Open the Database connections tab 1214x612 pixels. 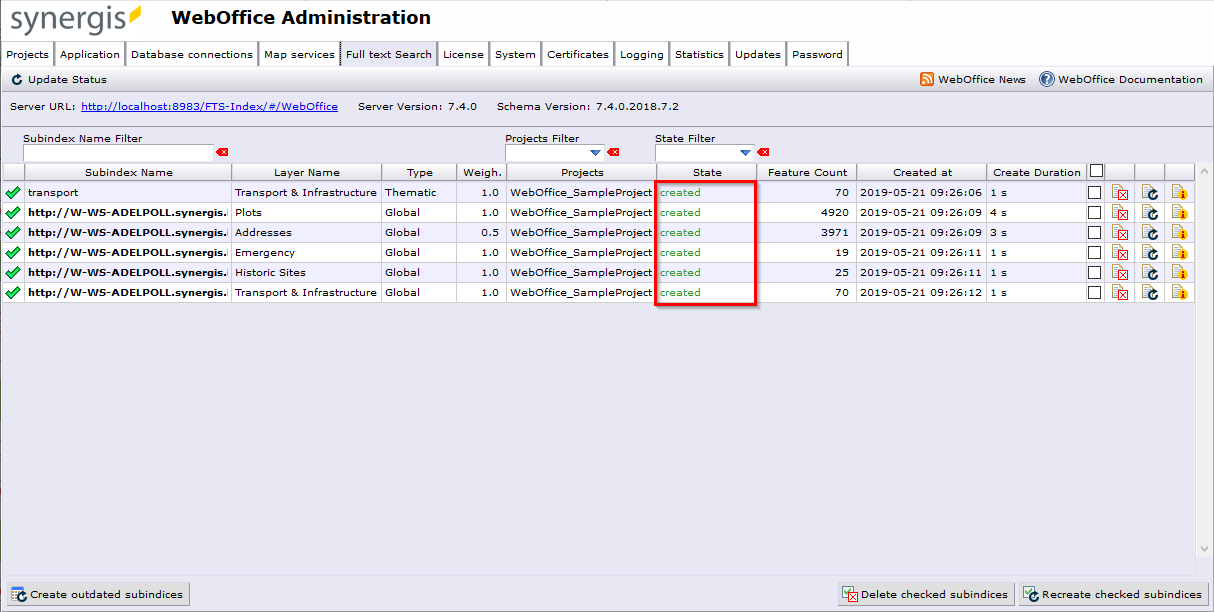coord(191,54)
